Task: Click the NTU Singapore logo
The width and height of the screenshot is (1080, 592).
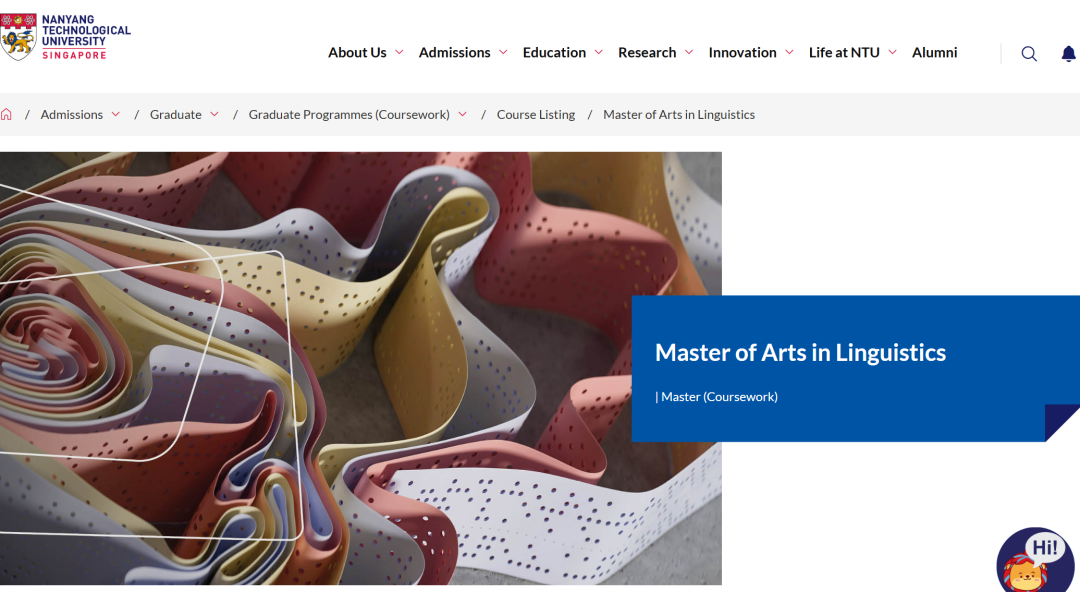Action: point(66,37)
